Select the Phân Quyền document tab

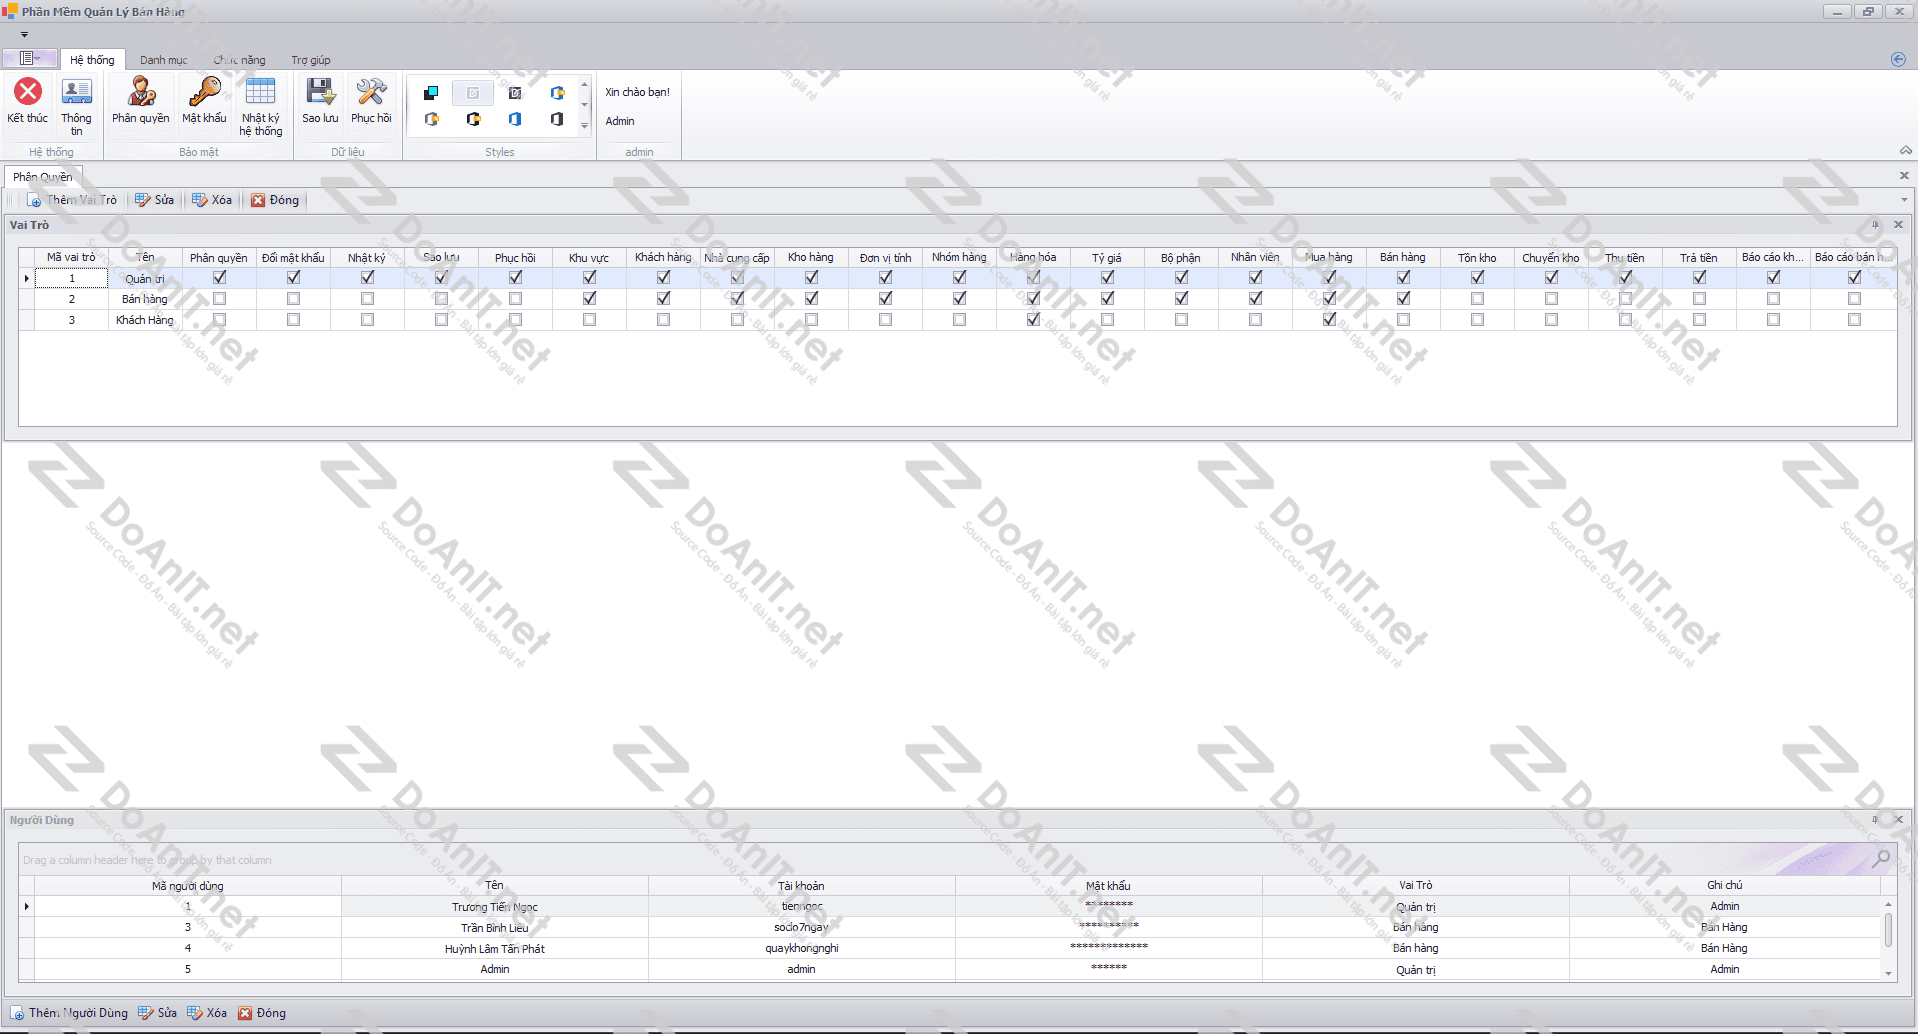click(x=42, y=177)
